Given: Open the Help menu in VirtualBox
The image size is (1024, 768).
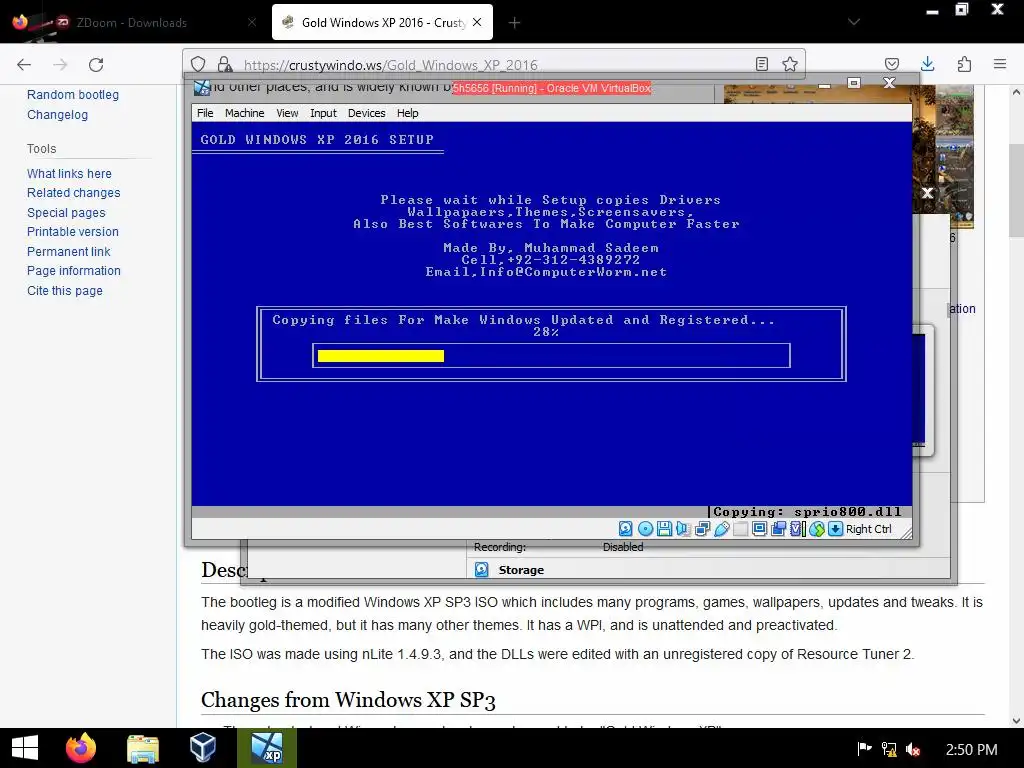Looking at the screenshot, I should pos(408,113).
